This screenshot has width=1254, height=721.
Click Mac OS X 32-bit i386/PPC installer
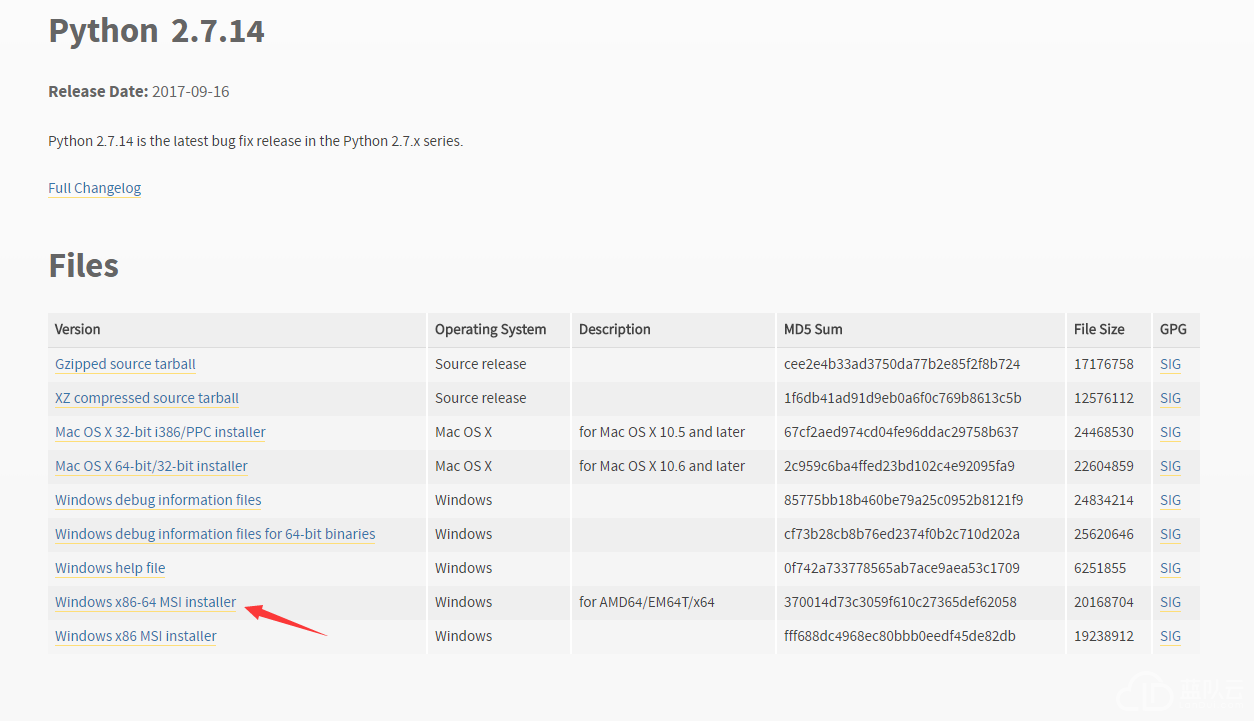(160, 432)
